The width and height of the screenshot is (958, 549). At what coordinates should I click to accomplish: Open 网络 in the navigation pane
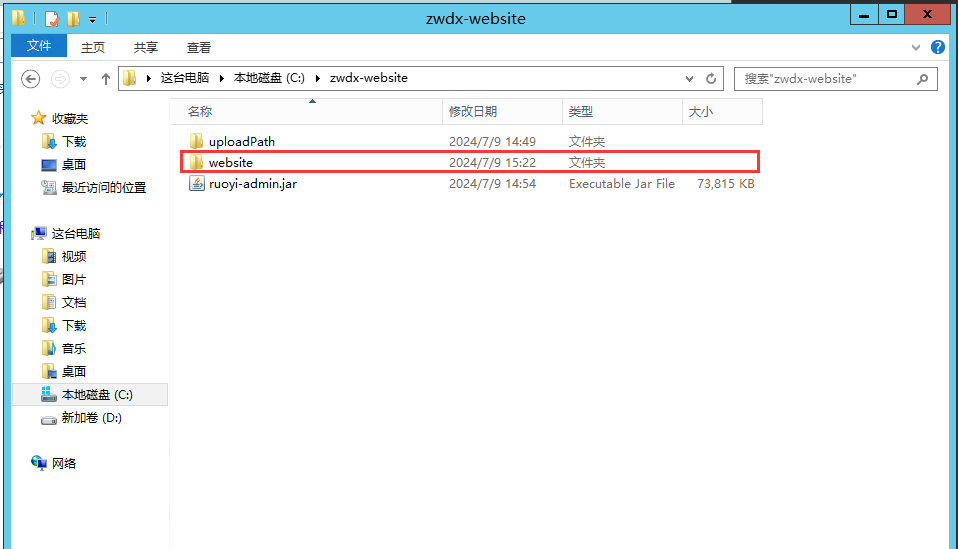(x=64, y=464)
